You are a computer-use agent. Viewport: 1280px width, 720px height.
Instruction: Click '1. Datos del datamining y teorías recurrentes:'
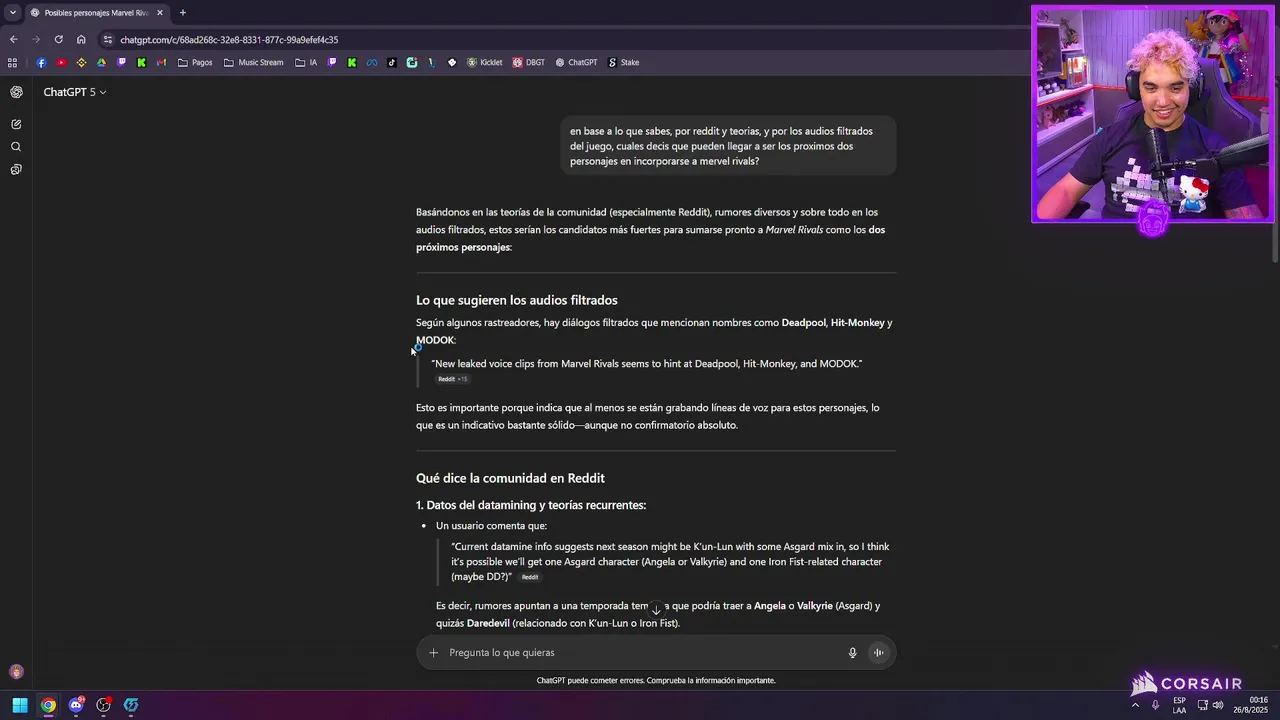pyautogui.click(x=531, y=505)
